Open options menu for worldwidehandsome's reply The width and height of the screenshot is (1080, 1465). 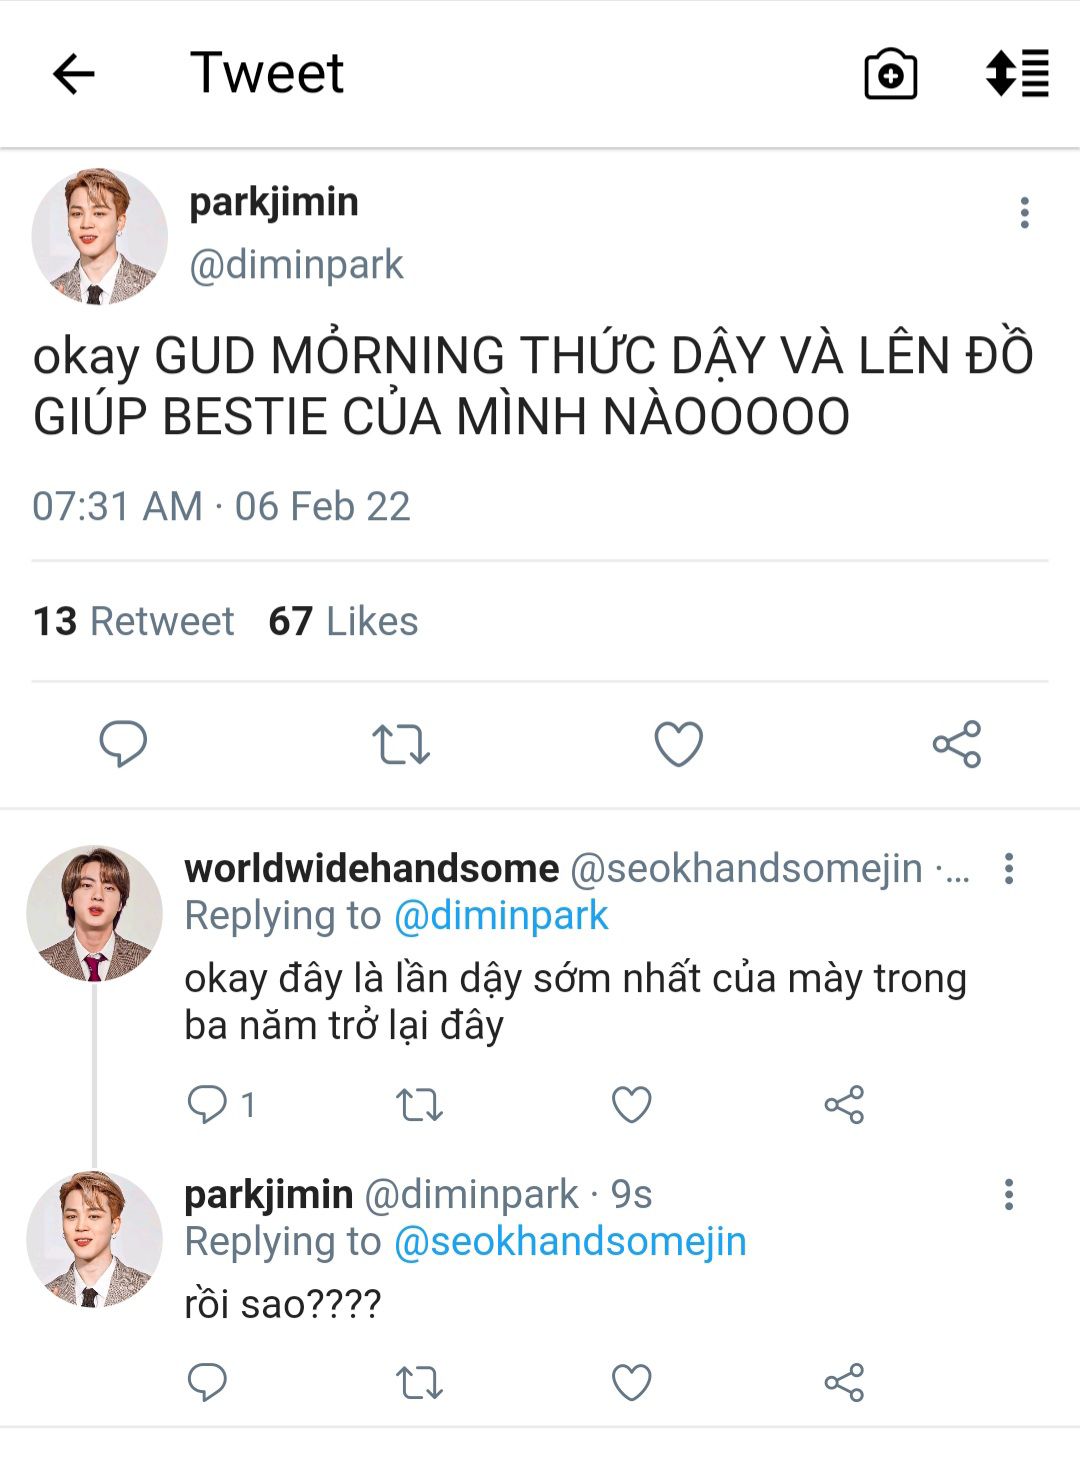[x=1009, y=868]
